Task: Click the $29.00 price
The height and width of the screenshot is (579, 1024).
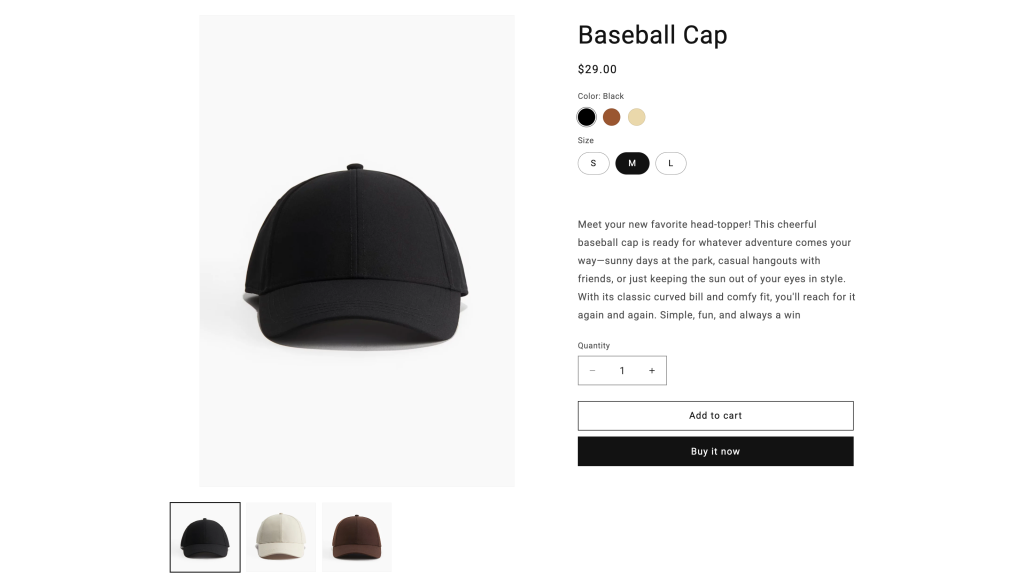Action: (597, 70)
